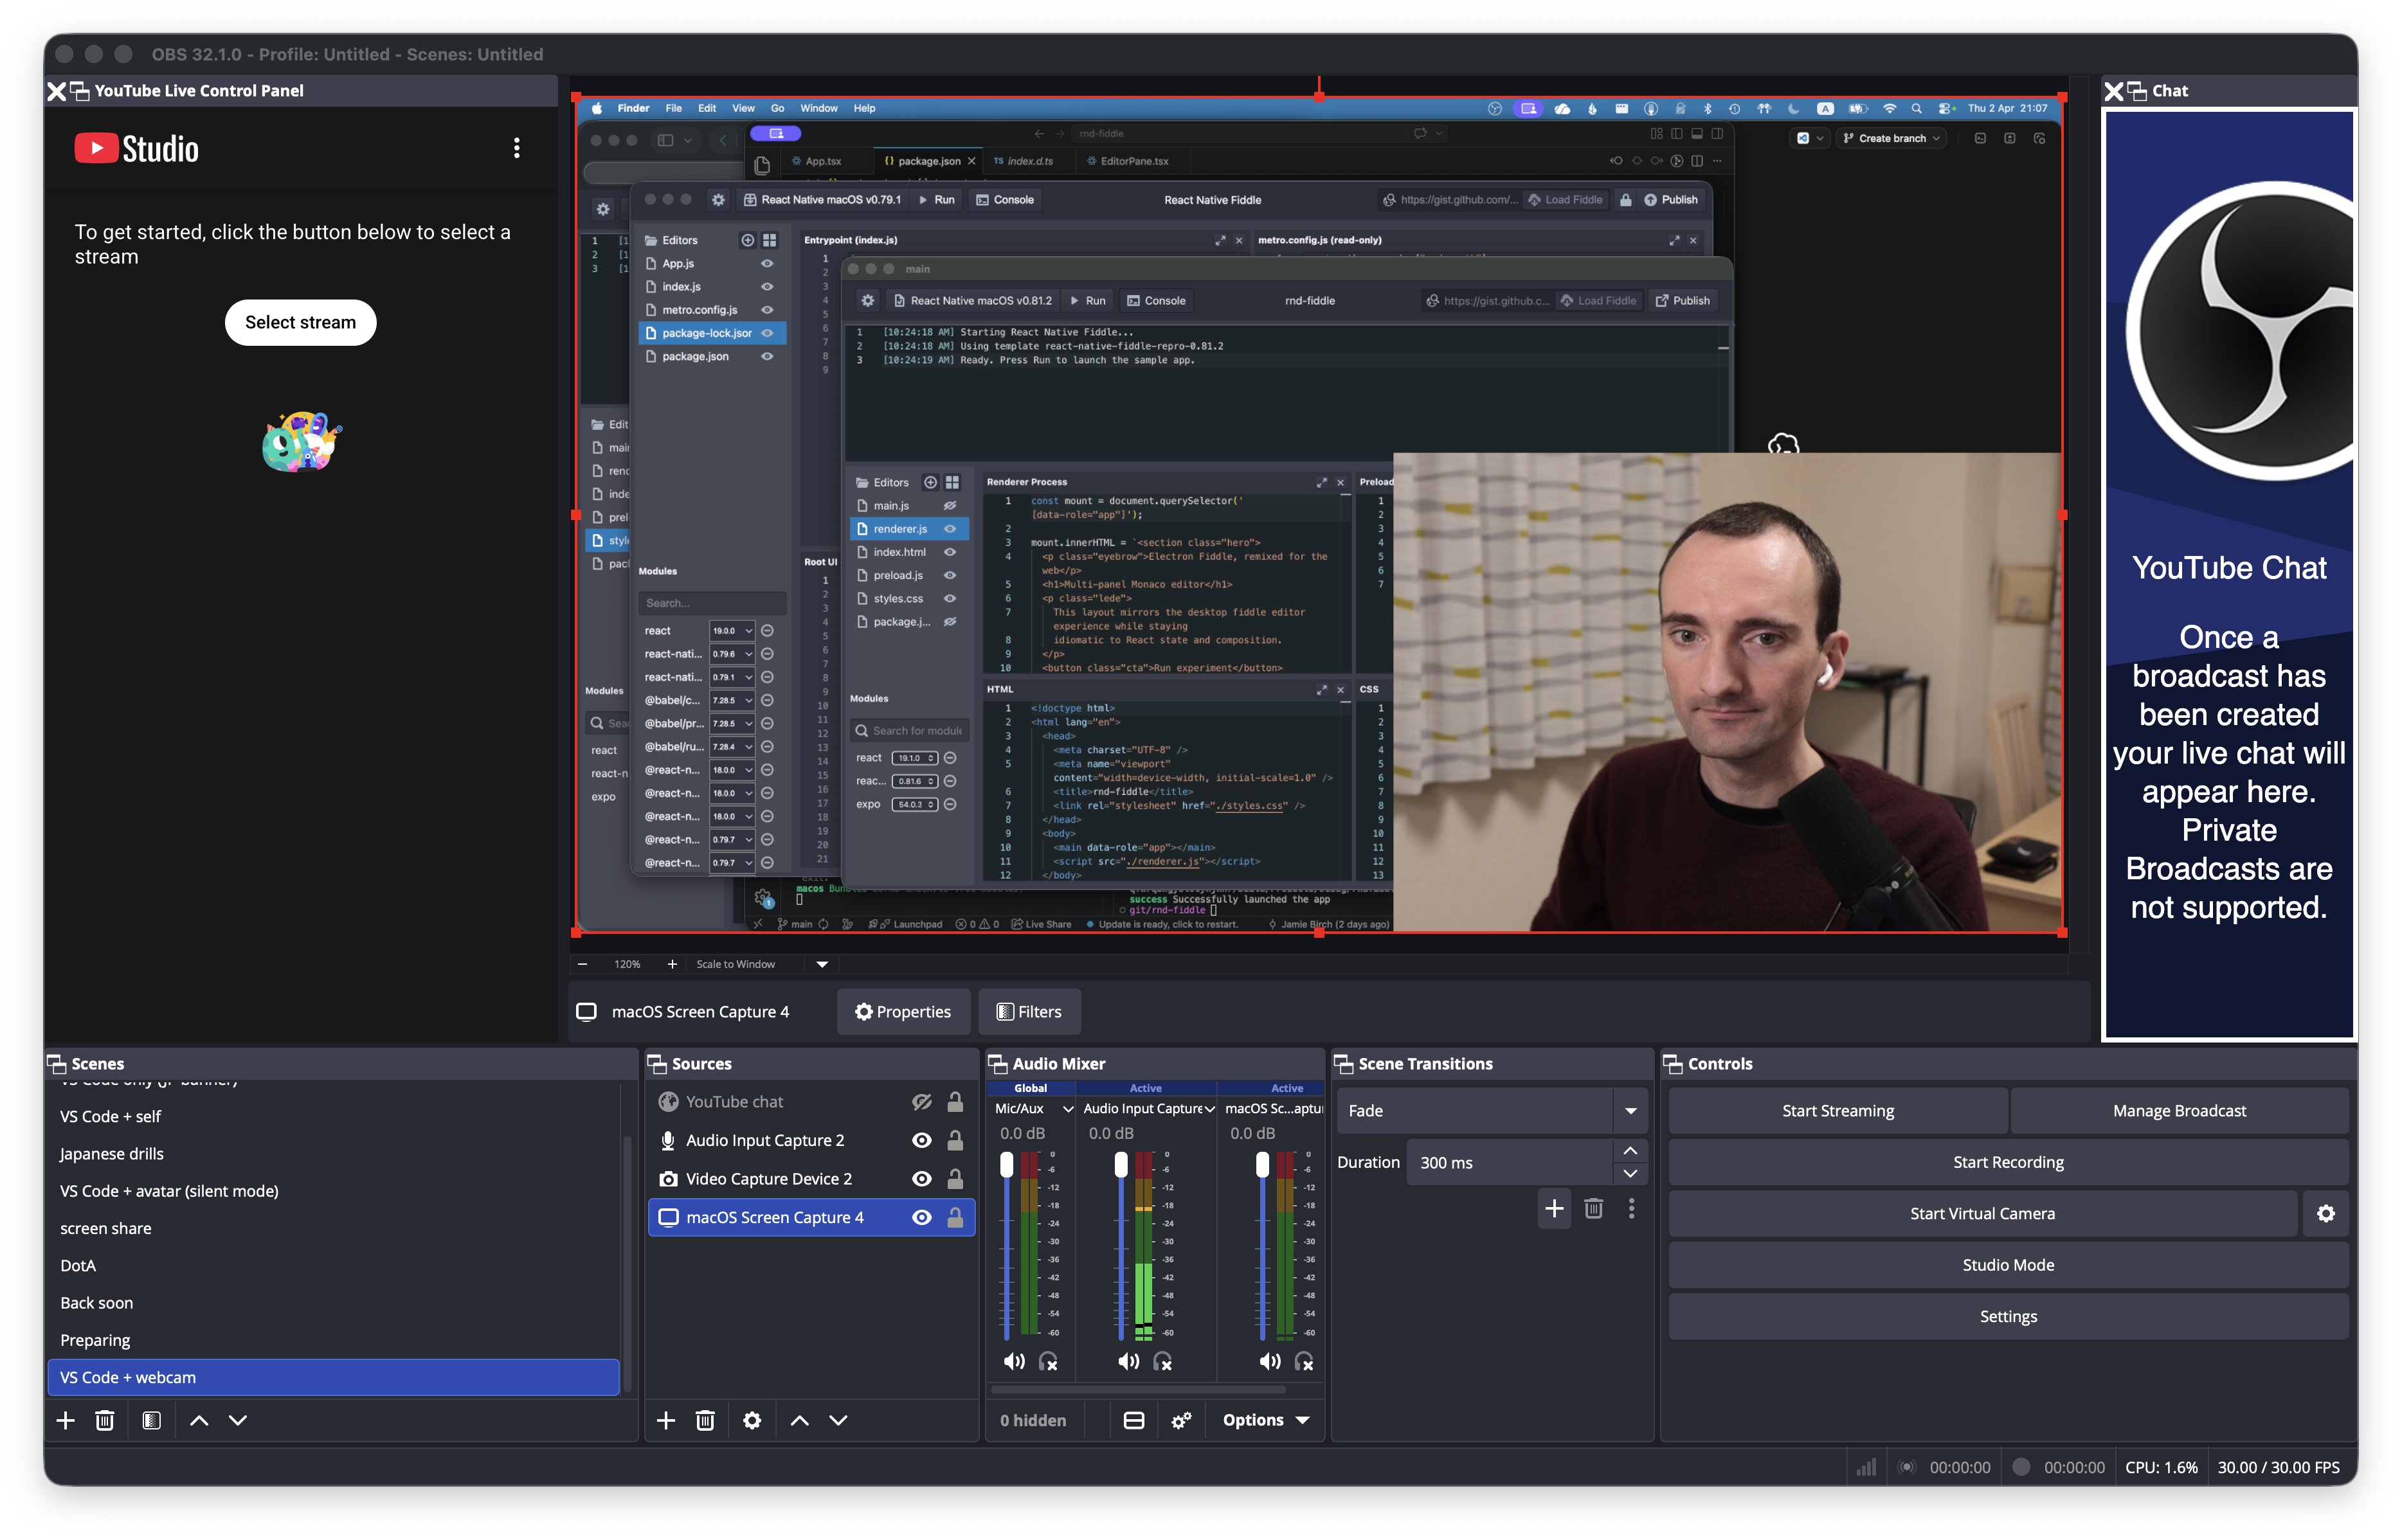Add a new scene
This screenshot has height=1540, width=2402.
[x=66, y=1420]
